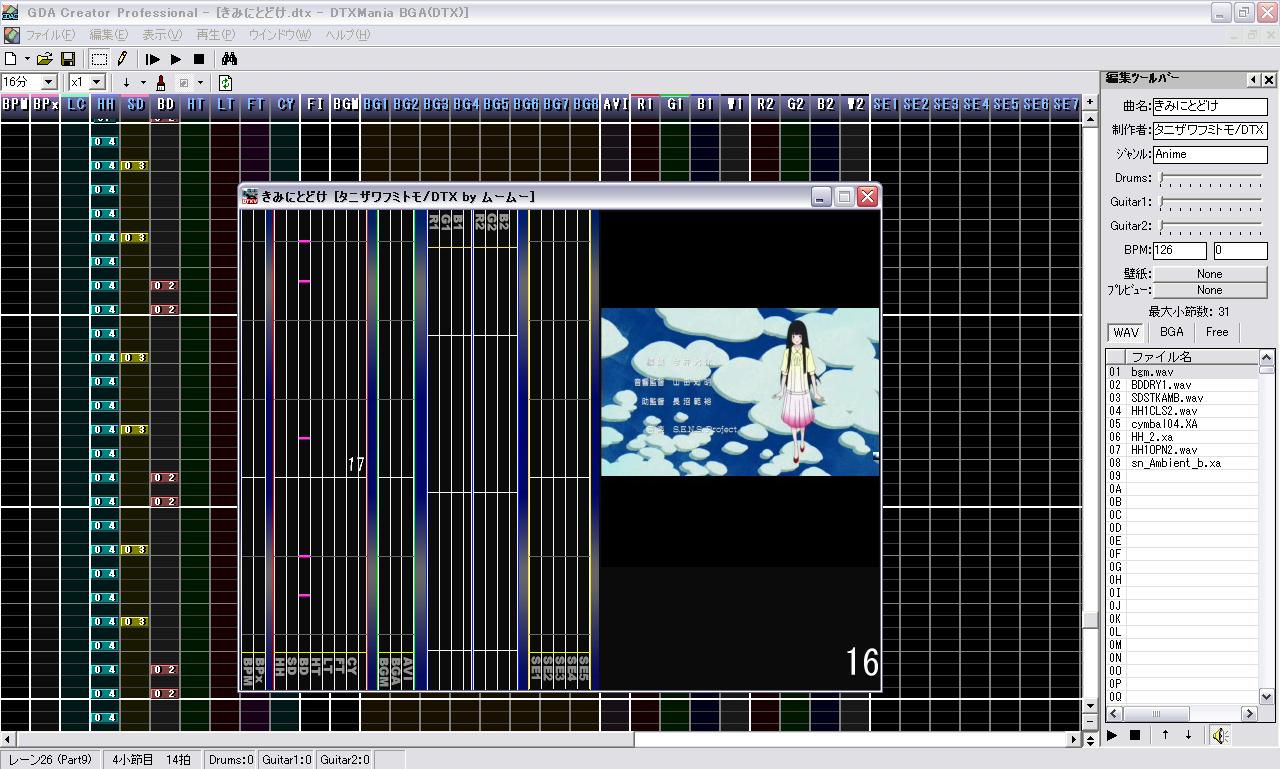Close the きみにとどけ preview window
1282x769 pixels.
point(867,197)
